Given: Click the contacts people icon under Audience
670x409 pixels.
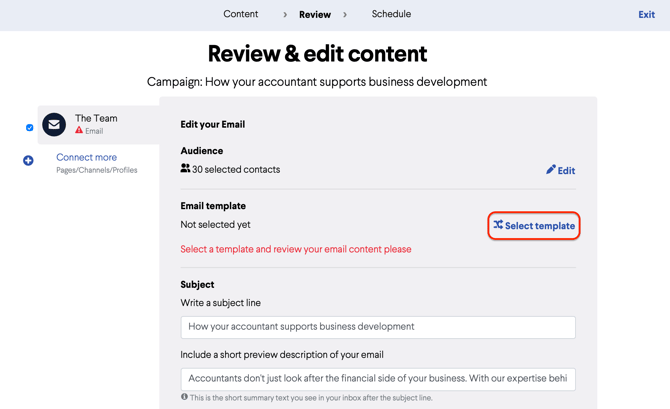Looking at the screenshot, I should tap(185, 169).
